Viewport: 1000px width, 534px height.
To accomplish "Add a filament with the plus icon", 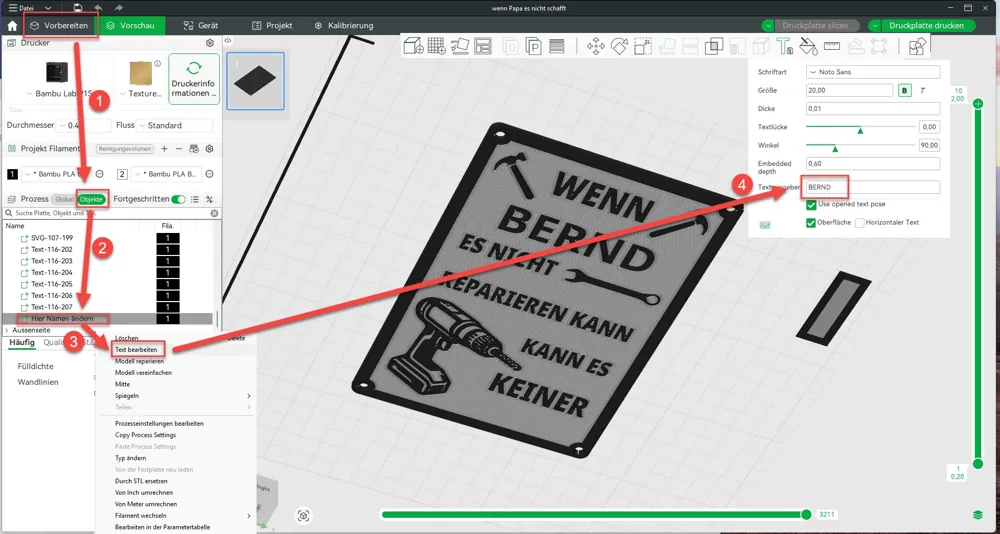I will [164, 149].
